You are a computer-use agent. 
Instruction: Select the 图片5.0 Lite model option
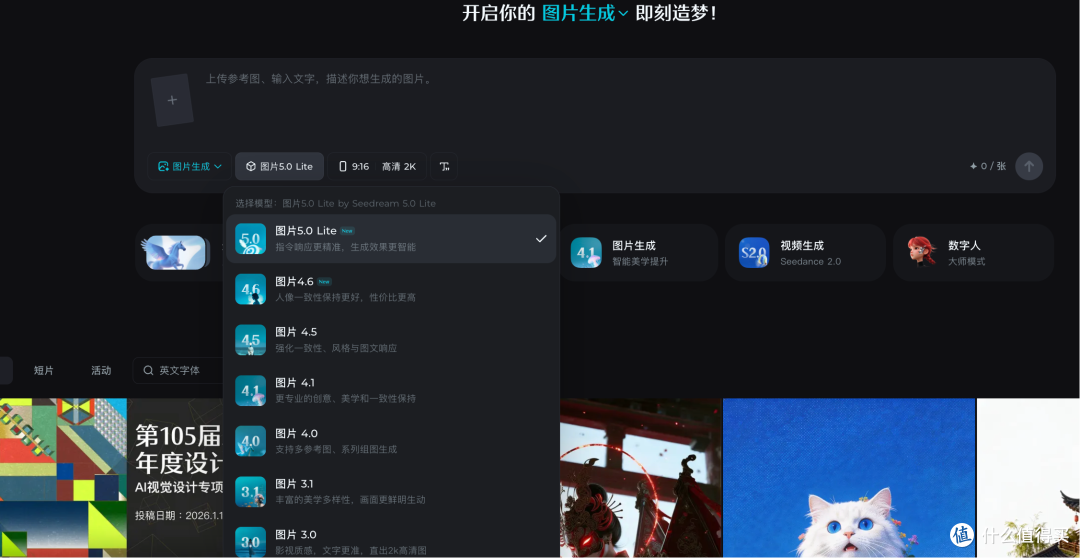pyautogui.click(x=391, y=238)
